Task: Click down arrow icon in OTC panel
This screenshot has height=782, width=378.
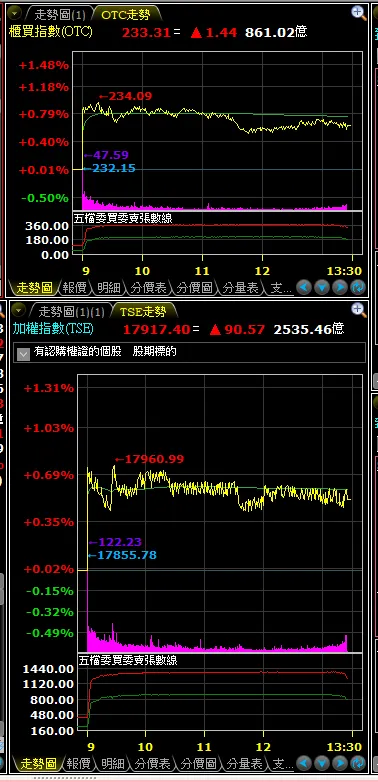Action: (x=322, y=287)
